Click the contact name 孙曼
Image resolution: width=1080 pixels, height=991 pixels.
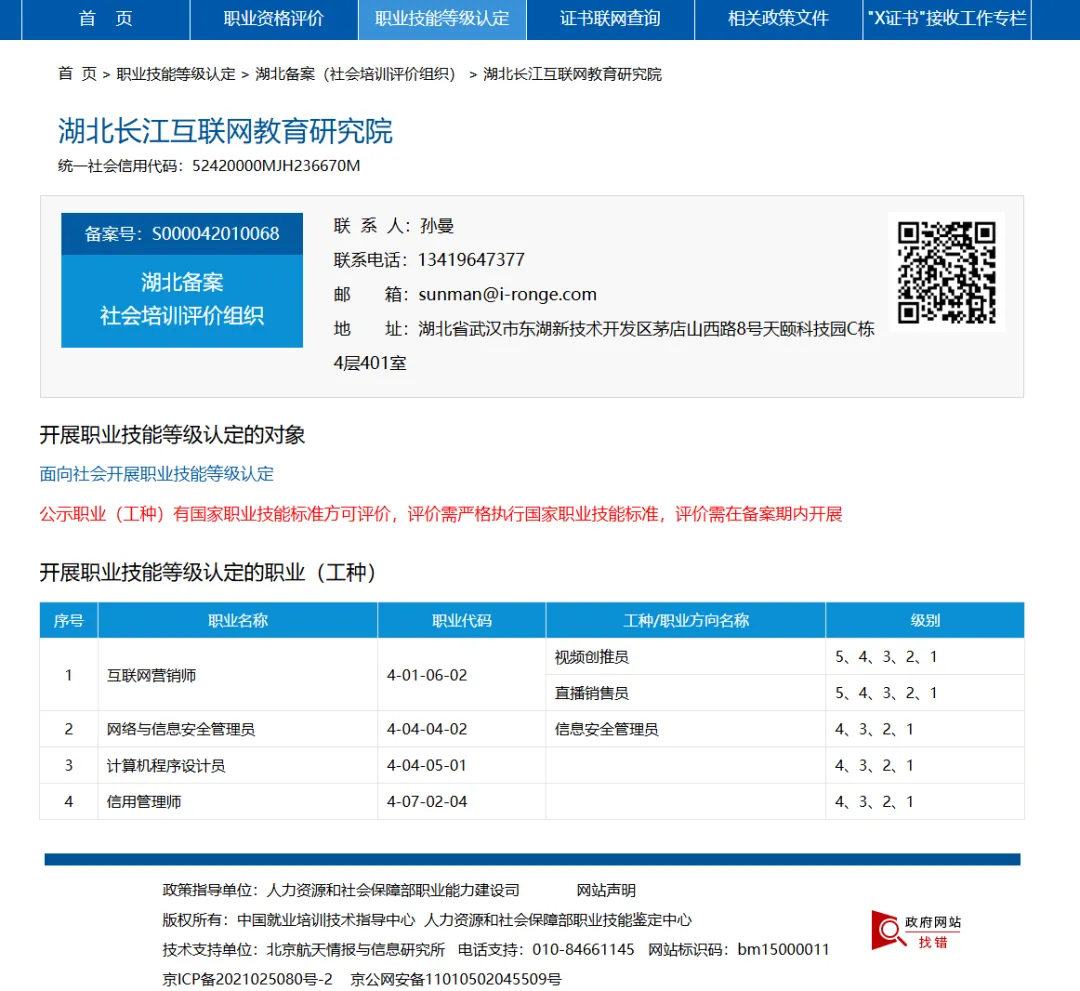[x=437, y=226]
